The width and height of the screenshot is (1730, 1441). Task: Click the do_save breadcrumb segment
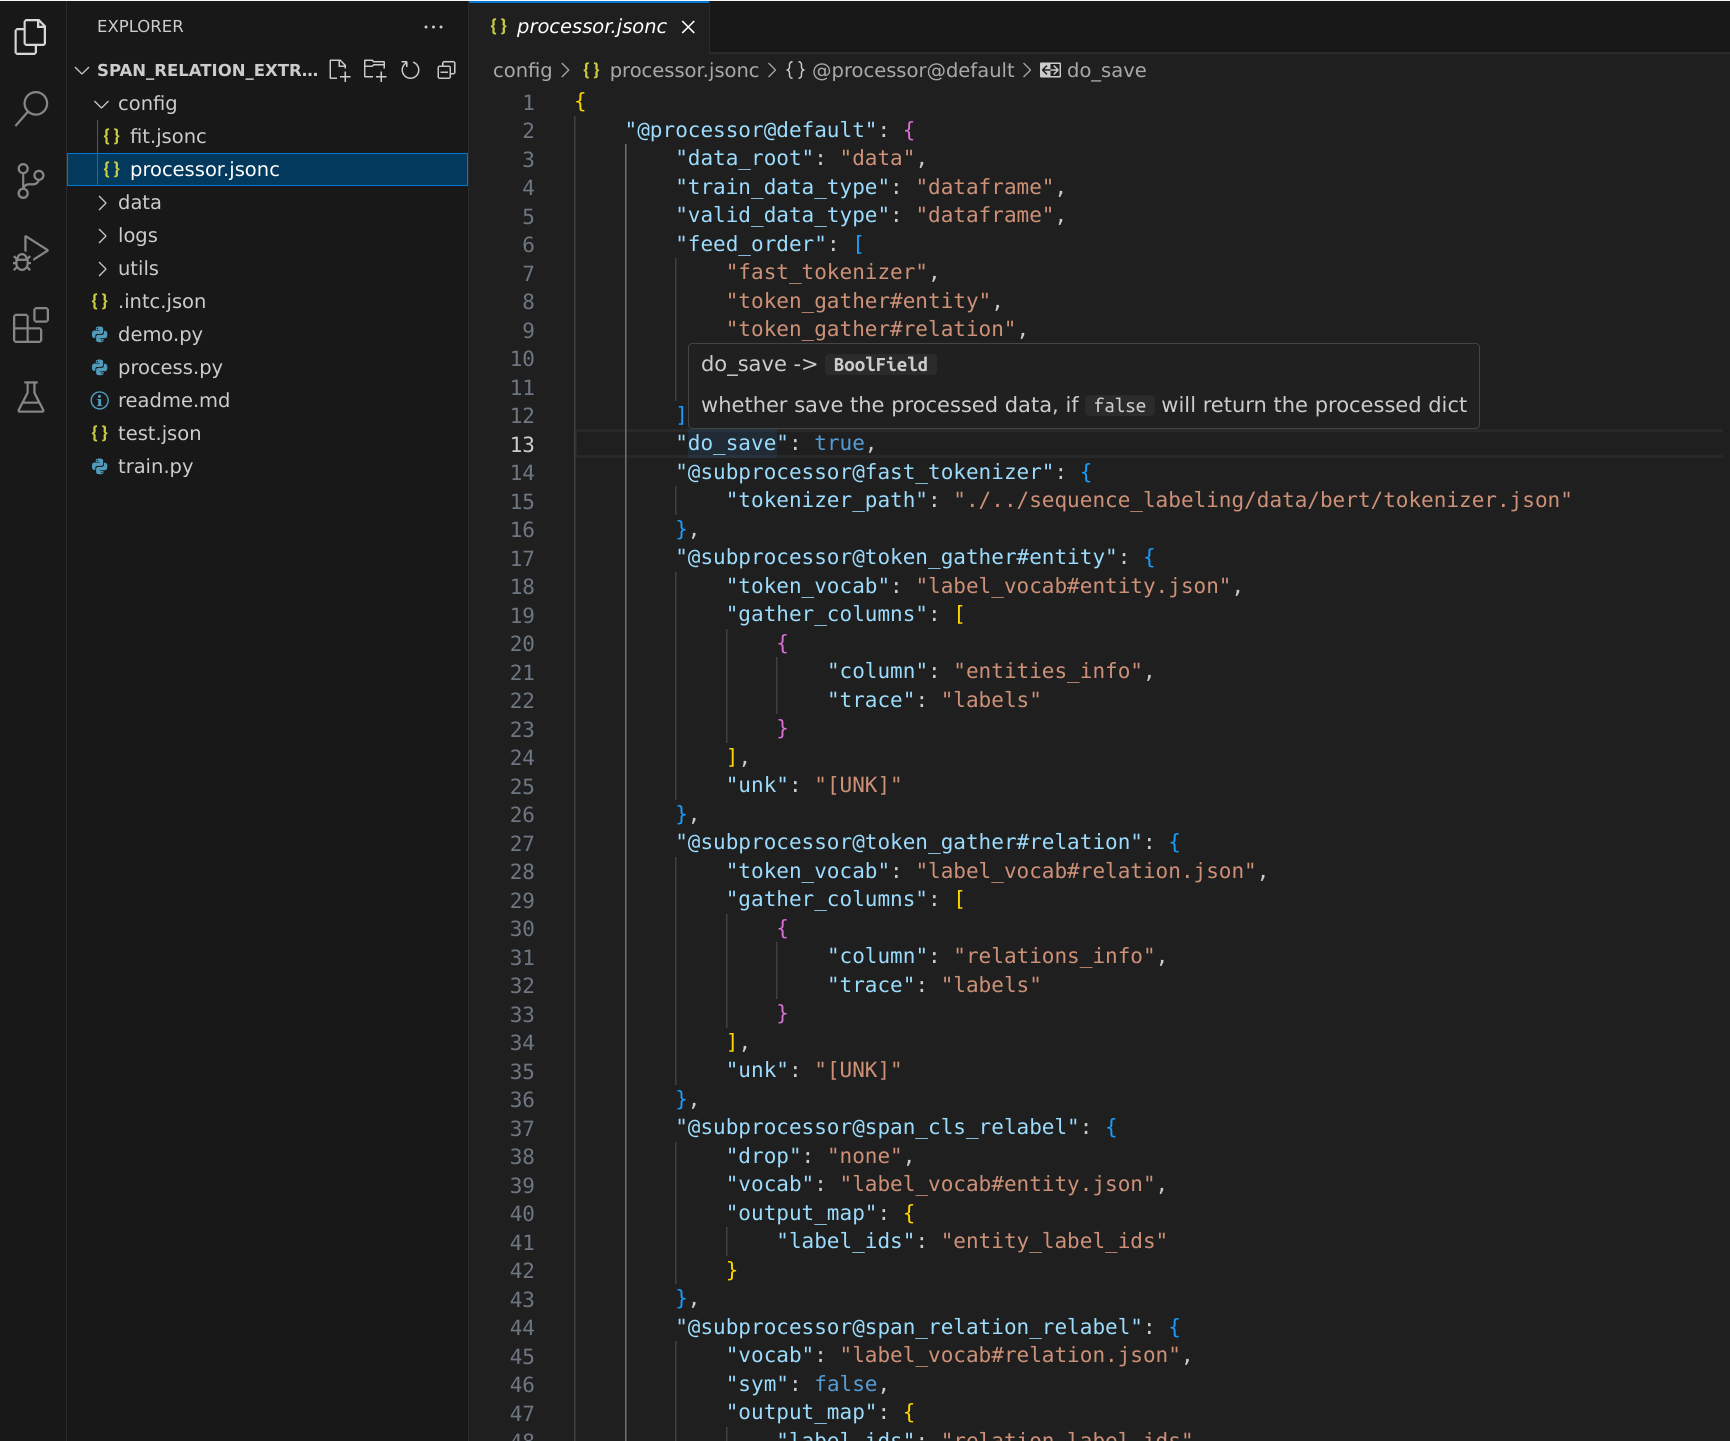pyautogui.click(x=1094, y=70)
